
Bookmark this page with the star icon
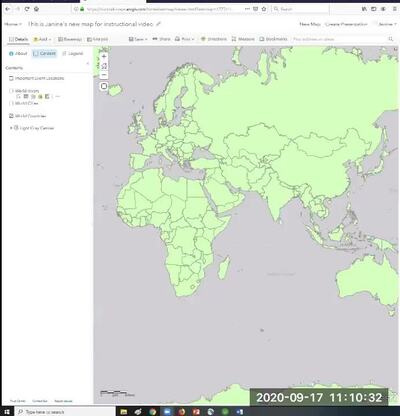tap(264, 9)
